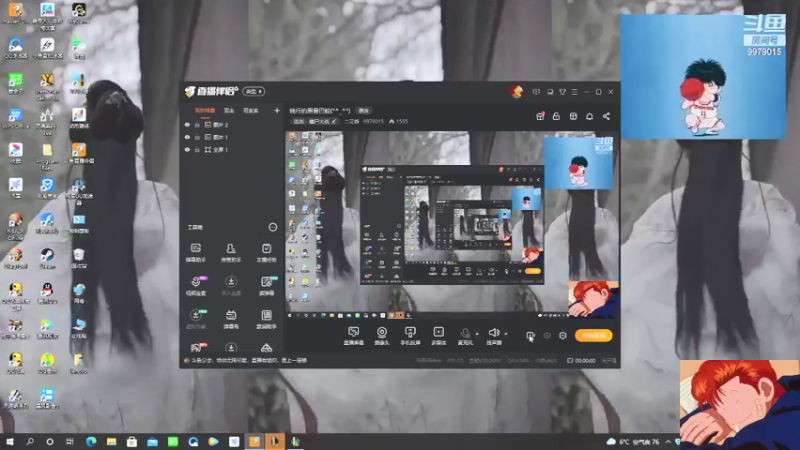Lock the 全屏 1 layer
This screenshot has width=800, height=450.
[197, 149]
